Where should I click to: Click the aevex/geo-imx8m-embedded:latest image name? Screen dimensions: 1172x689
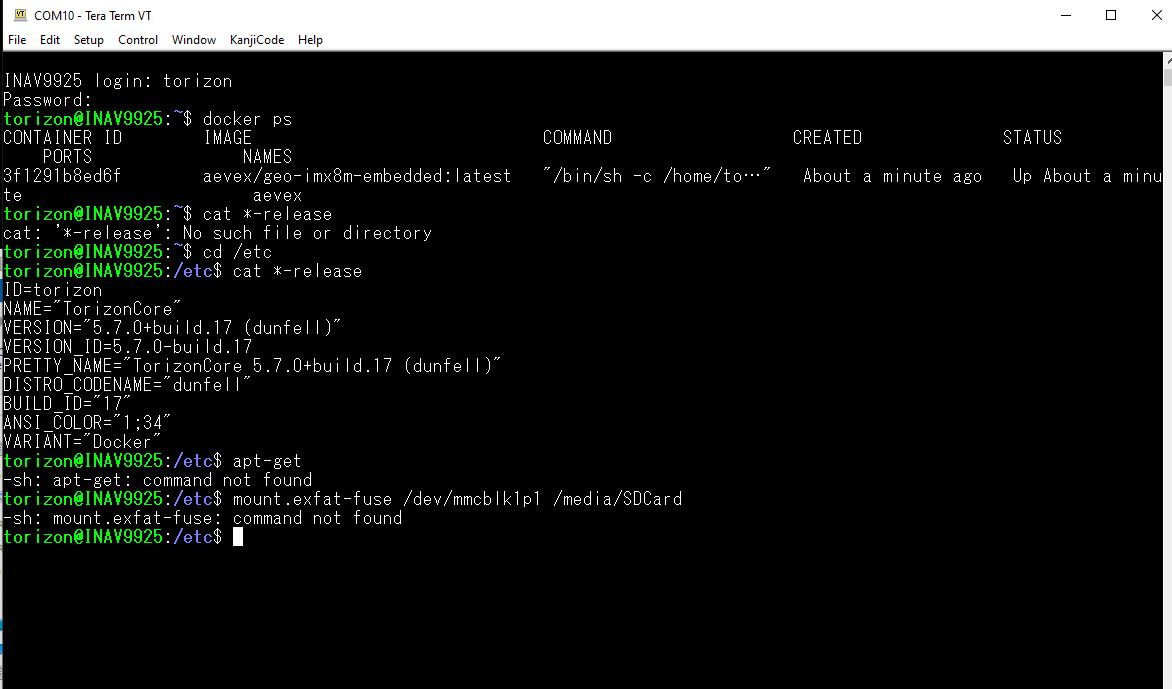[357, 176]
